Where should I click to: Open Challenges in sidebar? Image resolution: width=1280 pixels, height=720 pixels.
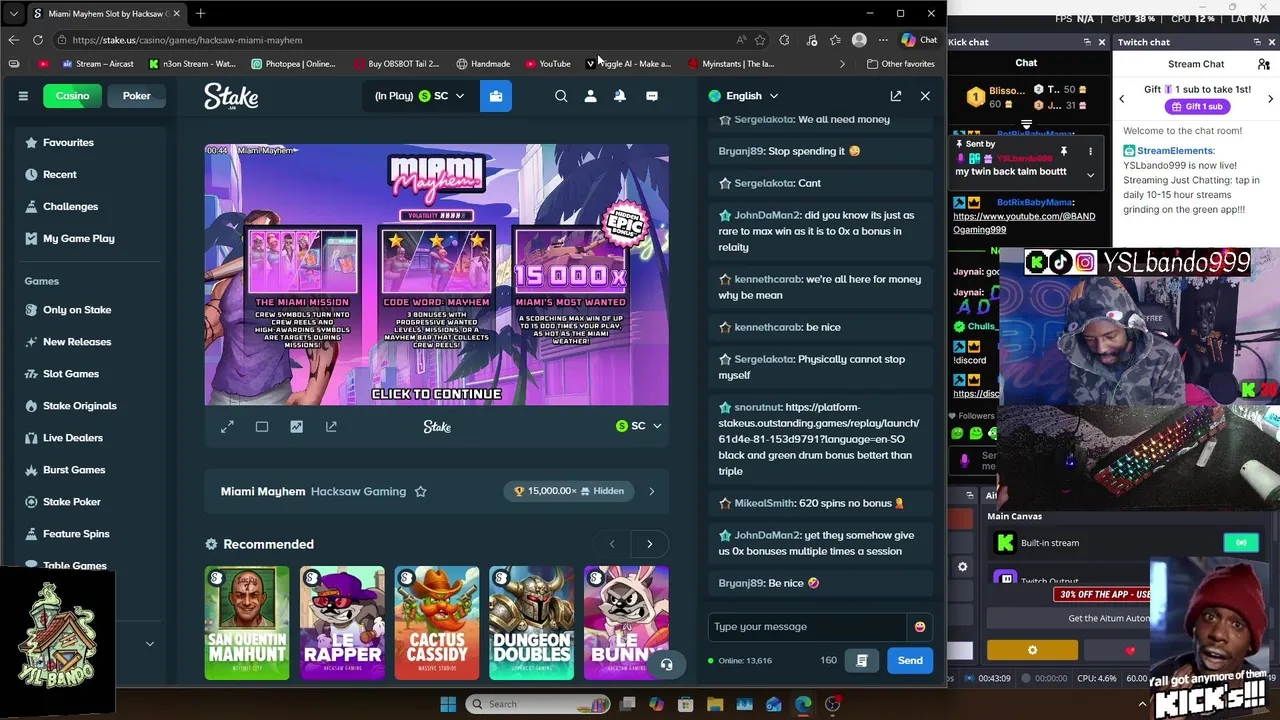click(70, 207)
